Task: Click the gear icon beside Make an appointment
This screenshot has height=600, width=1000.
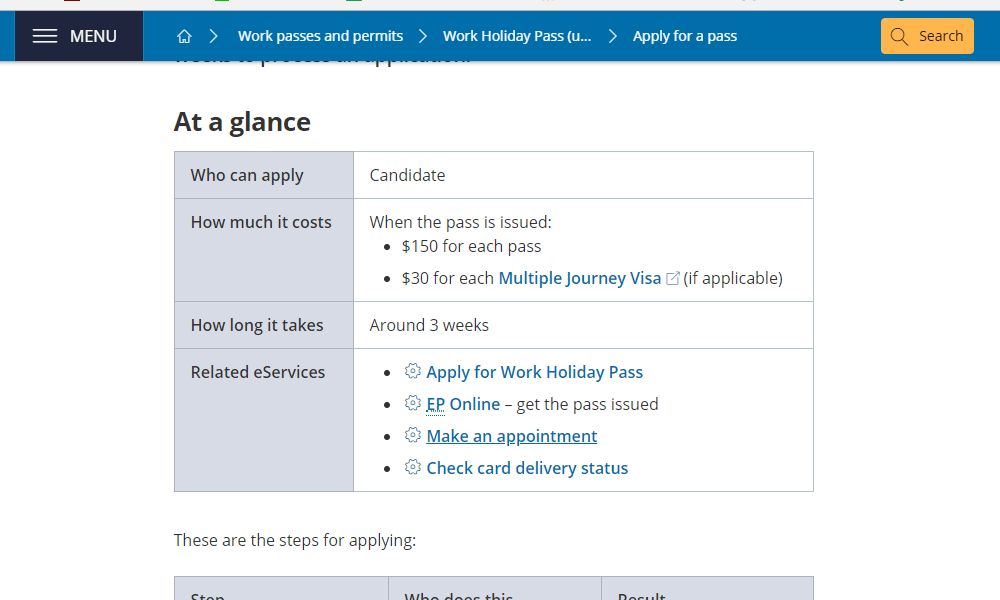Action: 413,436
